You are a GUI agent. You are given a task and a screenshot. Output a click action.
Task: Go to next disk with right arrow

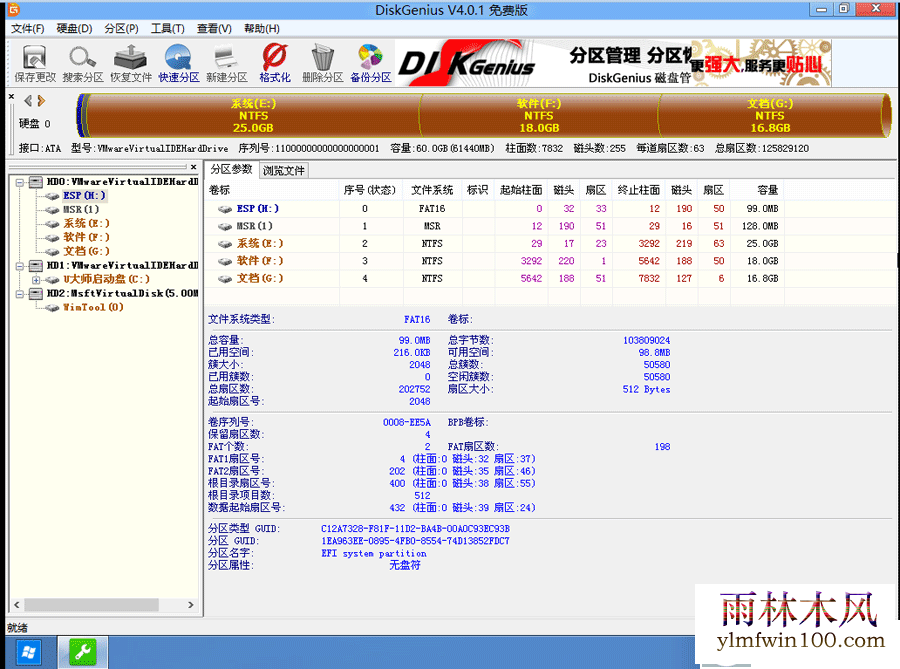click(x=41, y=101)
